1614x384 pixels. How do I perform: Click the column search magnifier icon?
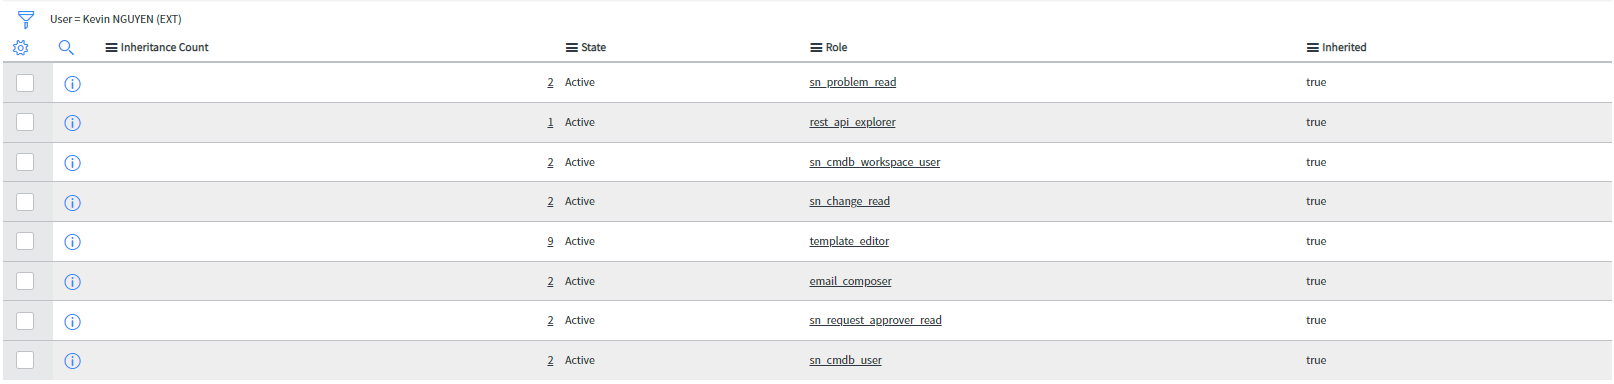pyautogui.click(x=66, y=47)
